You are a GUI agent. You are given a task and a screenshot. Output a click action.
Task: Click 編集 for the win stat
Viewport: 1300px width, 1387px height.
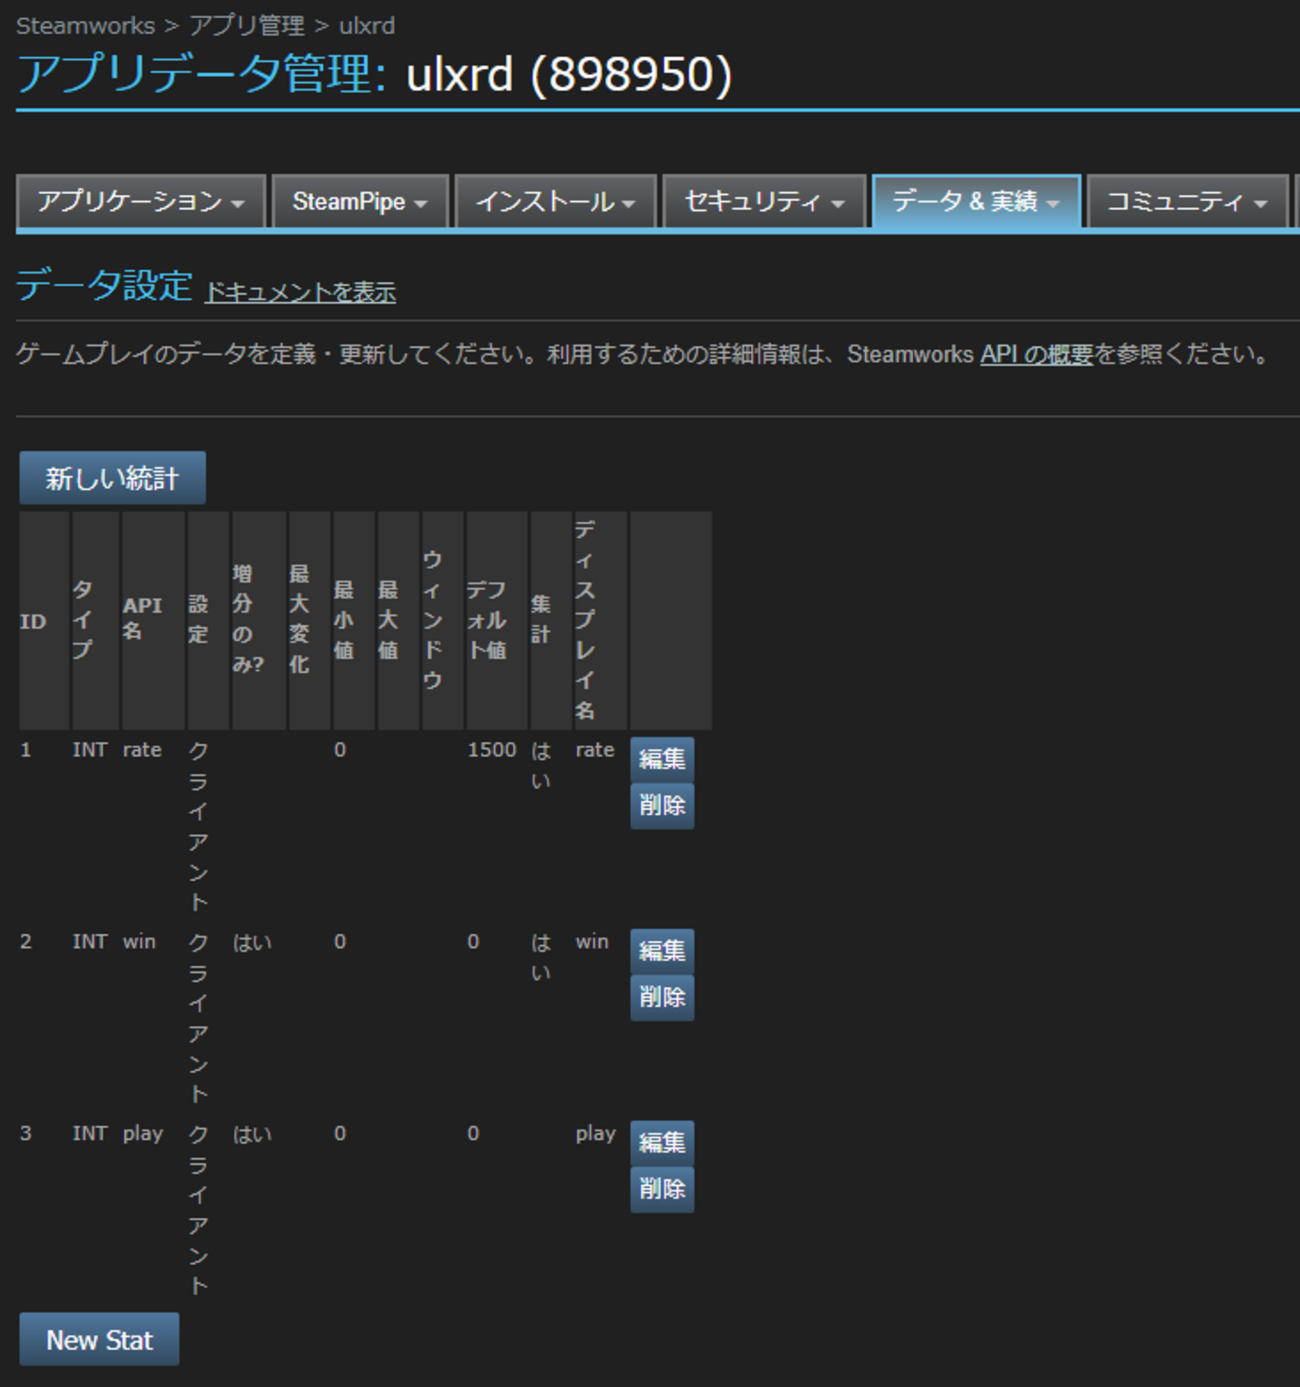coord(662,951)
